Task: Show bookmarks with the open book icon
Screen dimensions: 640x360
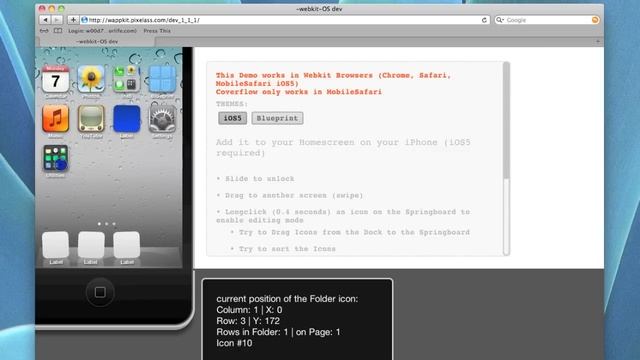Action: click(58, 31)
